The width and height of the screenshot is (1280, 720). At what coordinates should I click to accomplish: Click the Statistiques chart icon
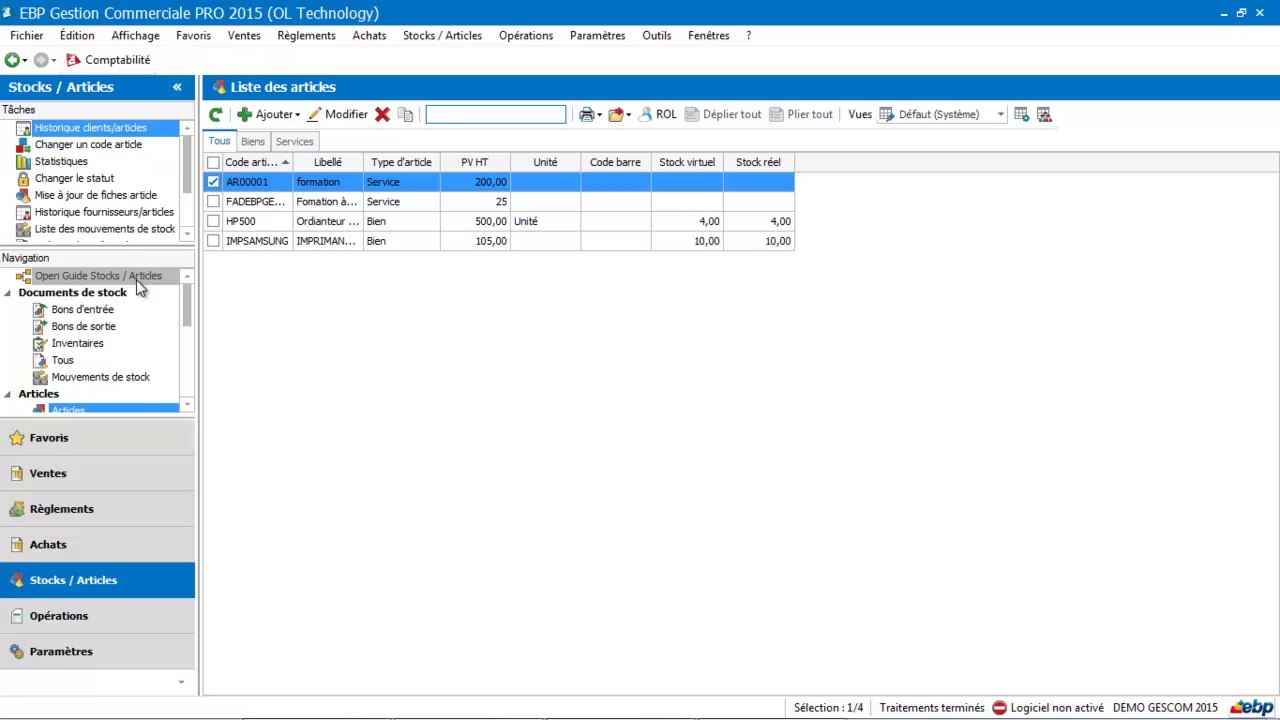23,162
